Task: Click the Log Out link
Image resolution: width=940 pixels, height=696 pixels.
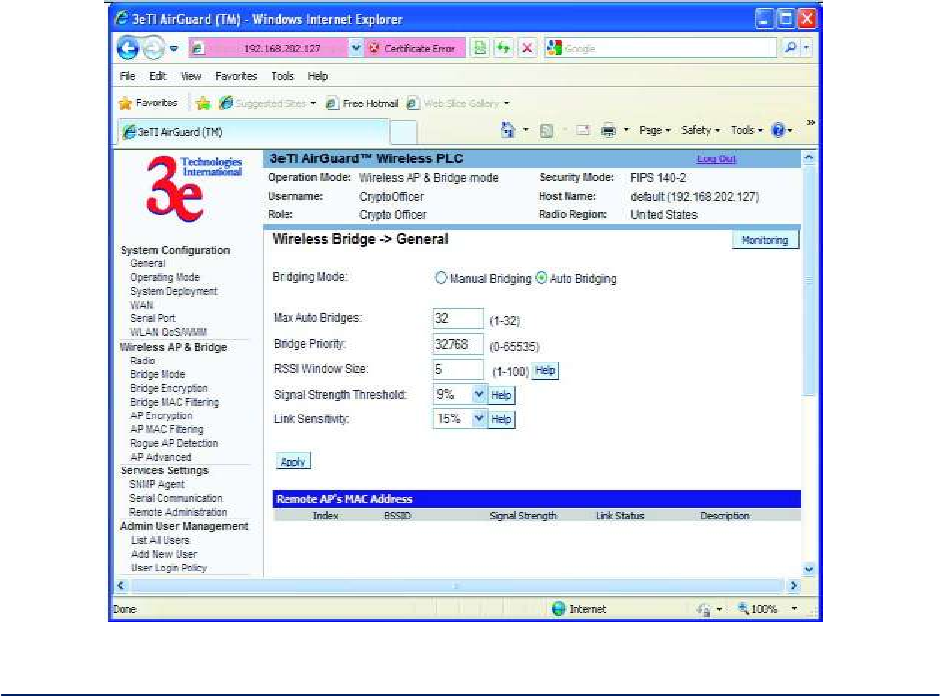Action: 716,159
